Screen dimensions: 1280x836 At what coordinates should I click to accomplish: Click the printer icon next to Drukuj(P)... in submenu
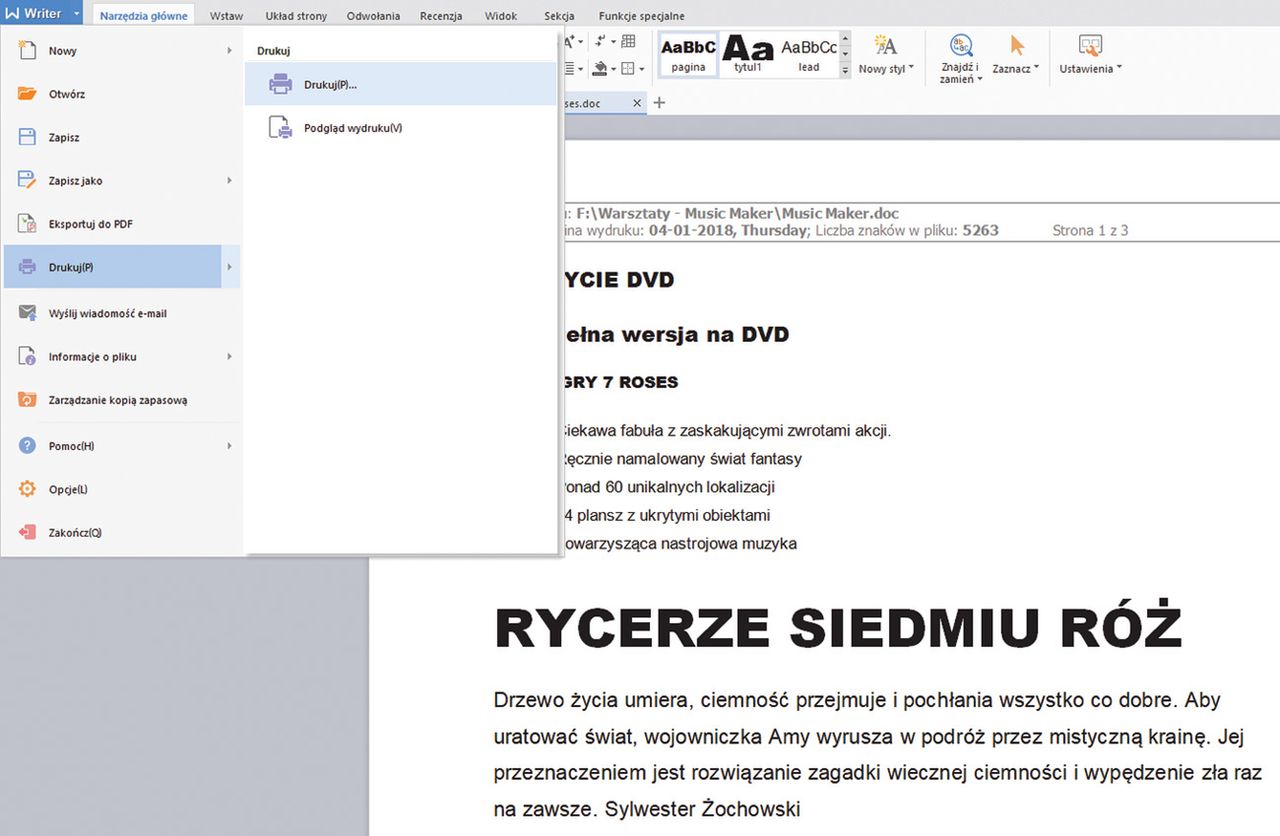pos(281,85)
